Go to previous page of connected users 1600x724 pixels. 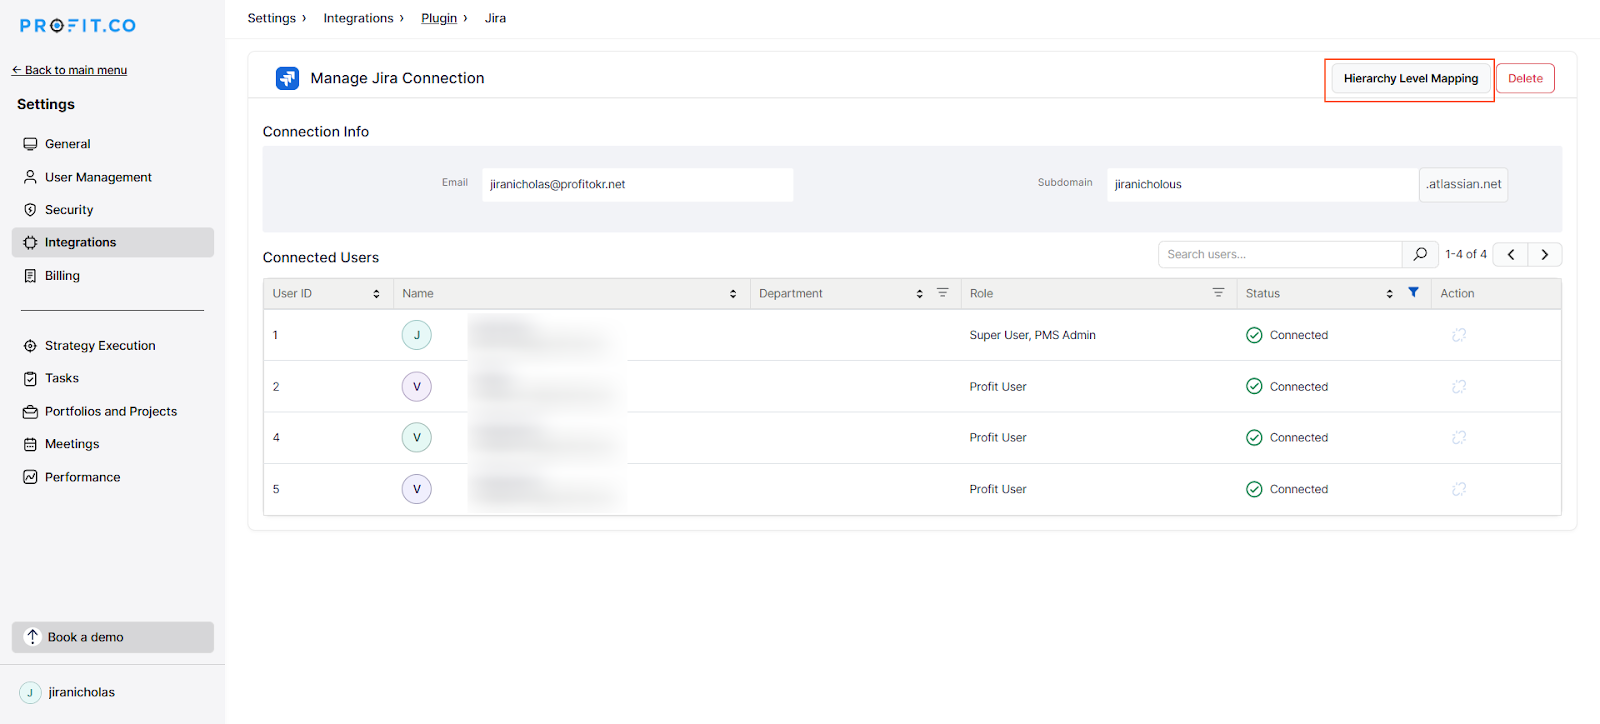[1511, 254]
